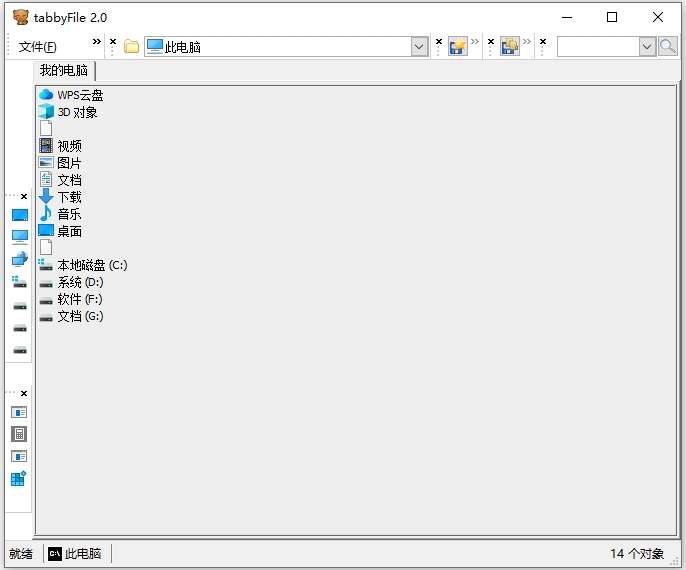Screen dimensions: 686x570
Task: Close the drive shortcuts side toolbar
Action: pos(24,196)
